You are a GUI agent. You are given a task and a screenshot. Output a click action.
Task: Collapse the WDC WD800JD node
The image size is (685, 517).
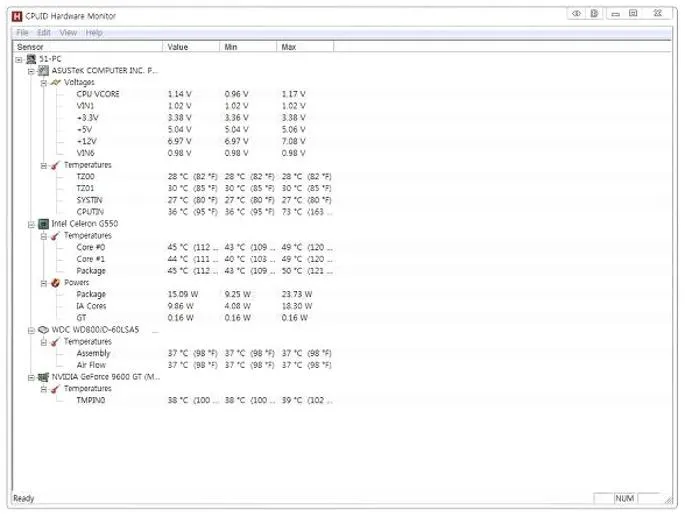(x=31, y=331)
